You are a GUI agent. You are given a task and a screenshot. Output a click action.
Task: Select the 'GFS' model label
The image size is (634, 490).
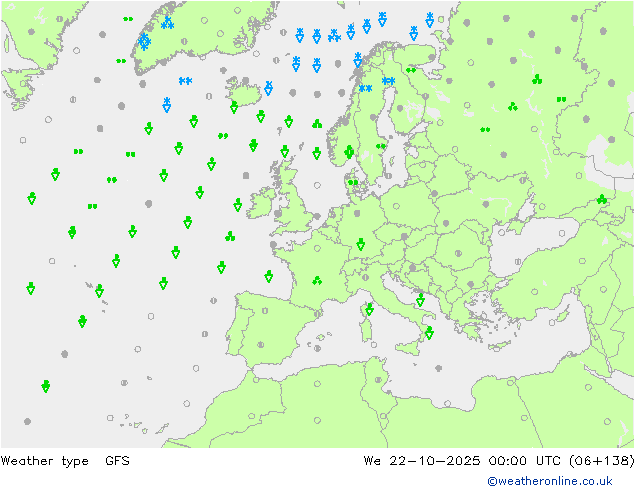point(117,460)
